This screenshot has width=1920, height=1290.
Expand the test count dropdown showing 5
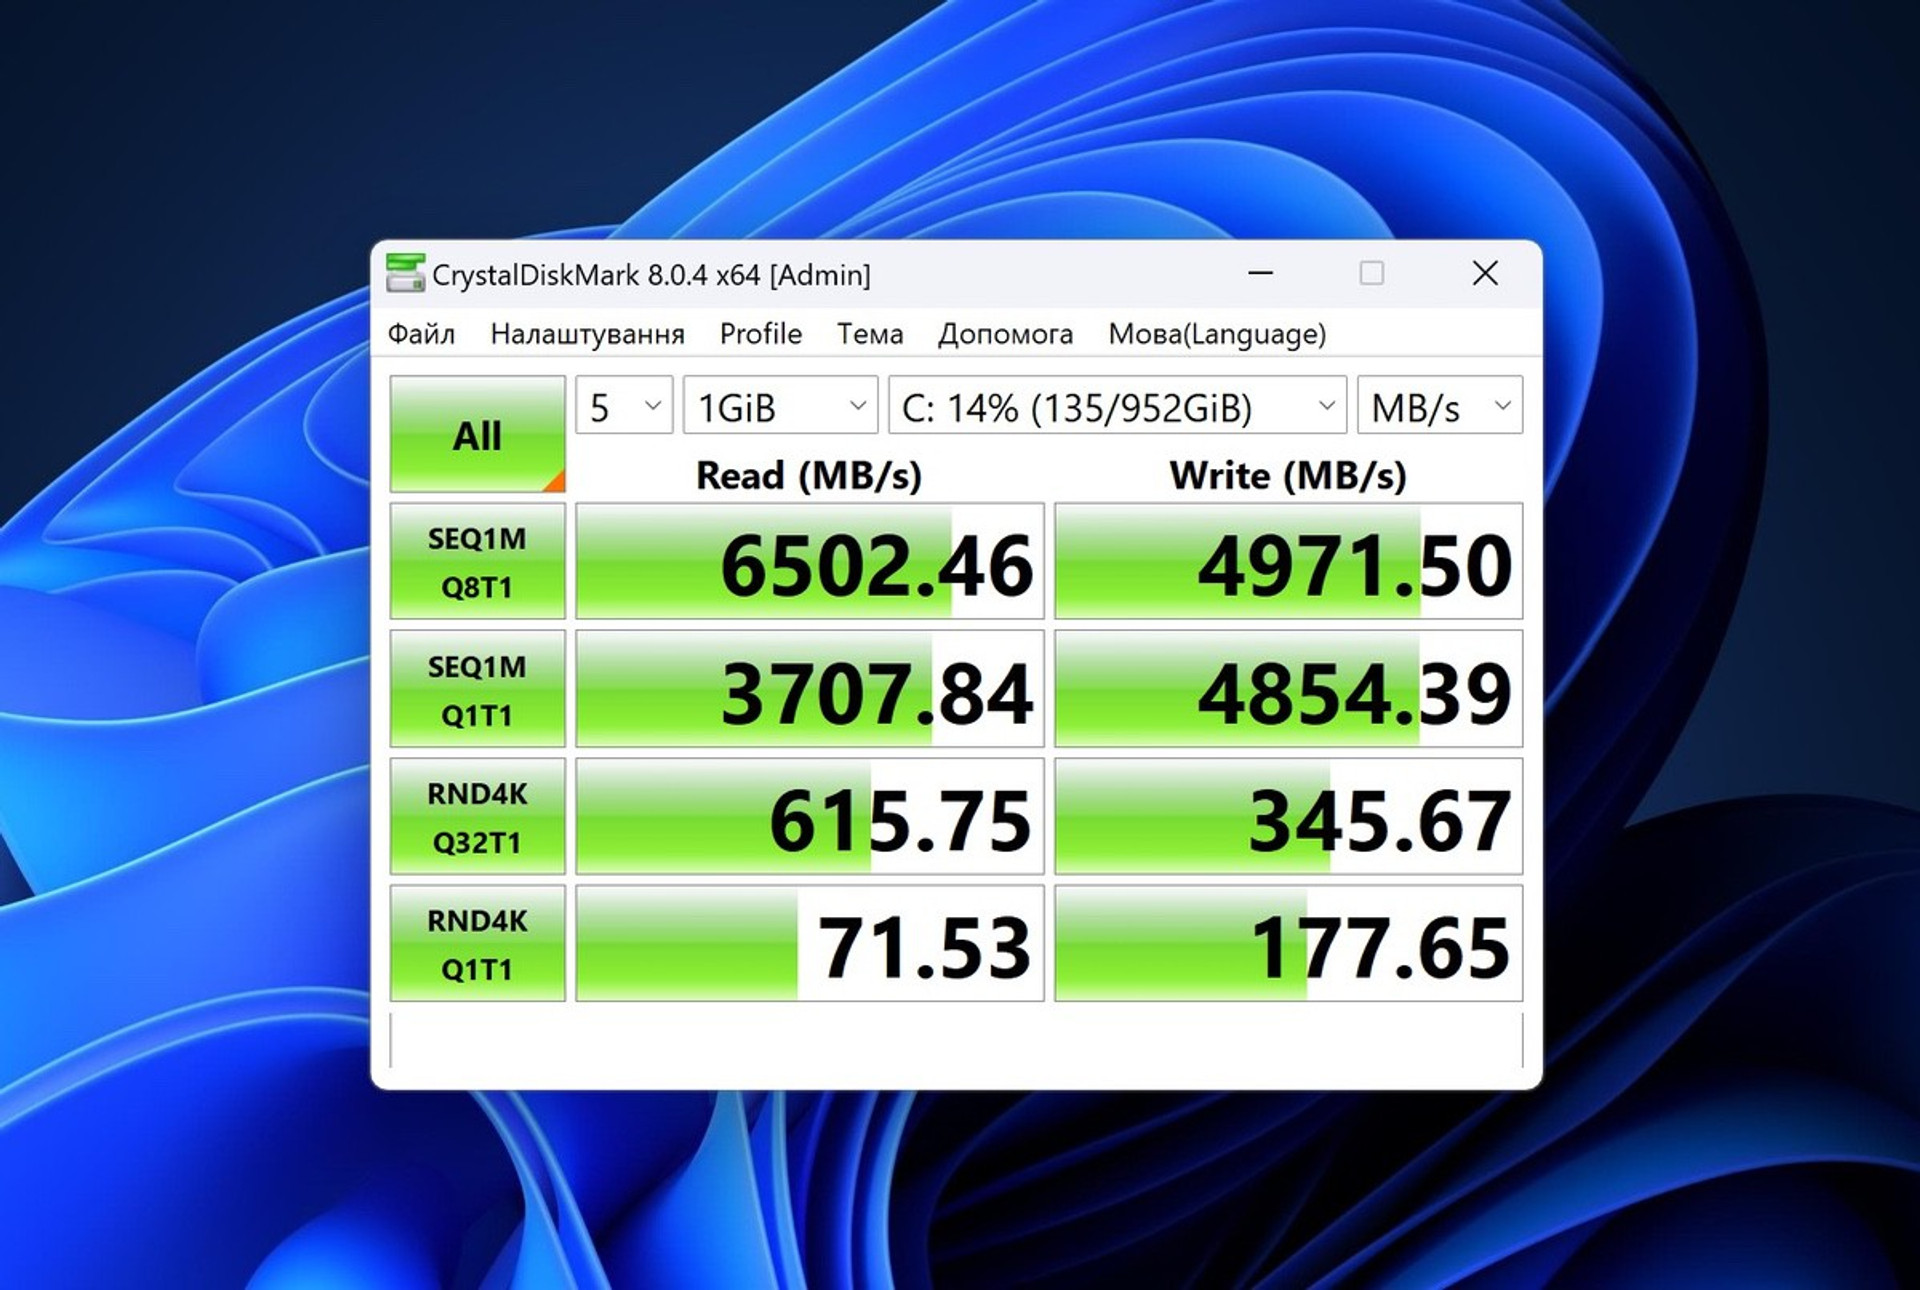(624, 405)
